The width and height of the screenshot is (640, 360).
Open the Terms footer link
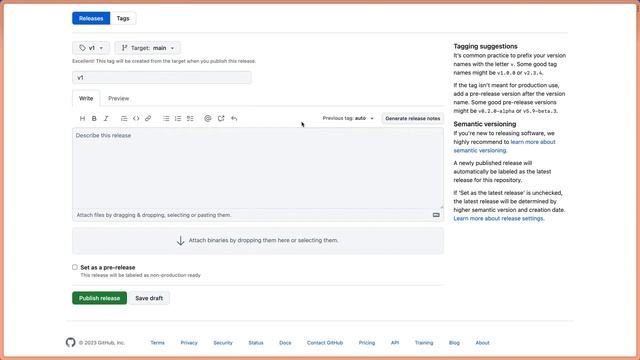(x=157, y=342)
